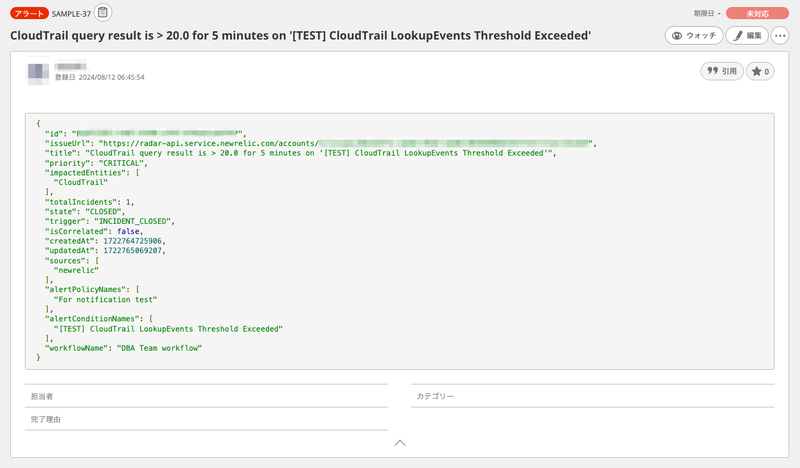Click the "title" line in JSON block

pyautogui.click(x=301, y=153)
